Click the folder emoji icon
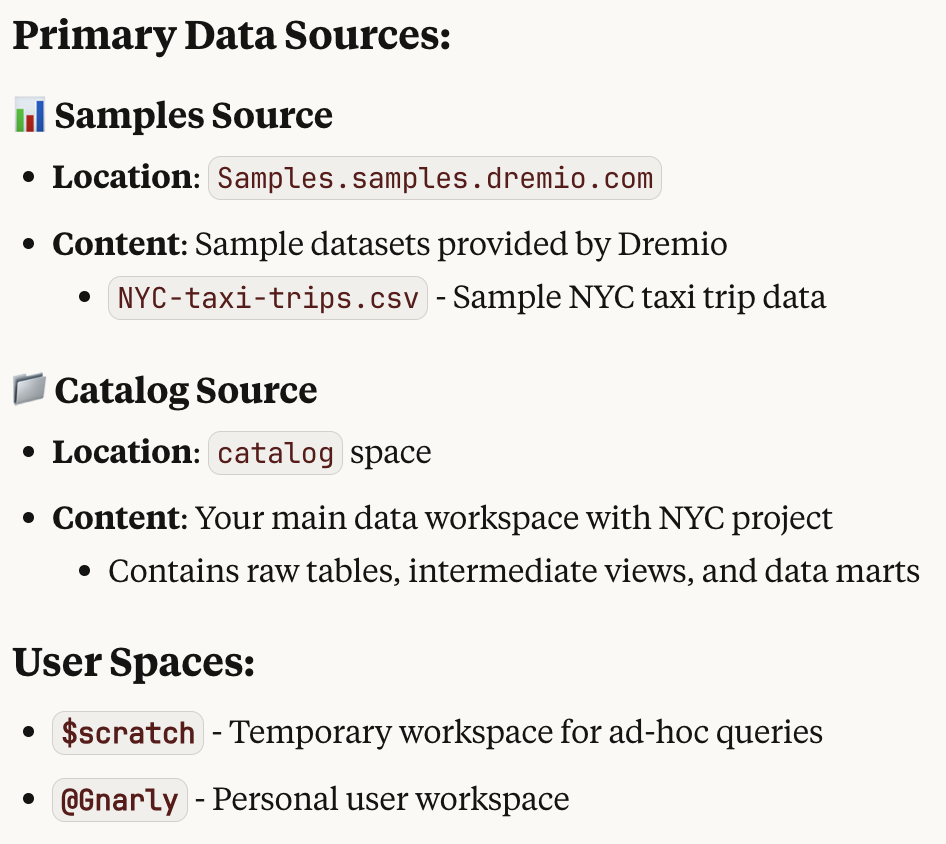 pos(30,389)
